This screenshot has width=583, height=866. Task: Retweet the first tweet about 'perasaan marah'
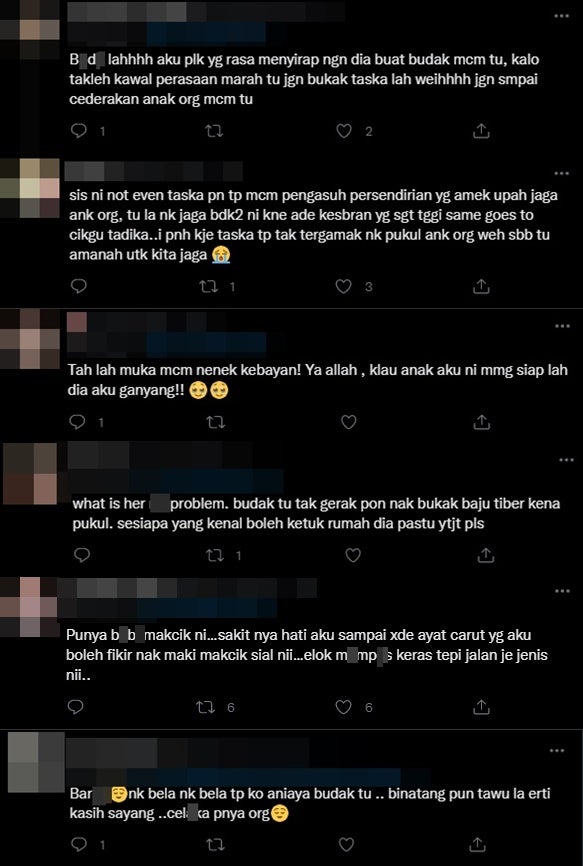pyautogui.click(x=214, y=131)
